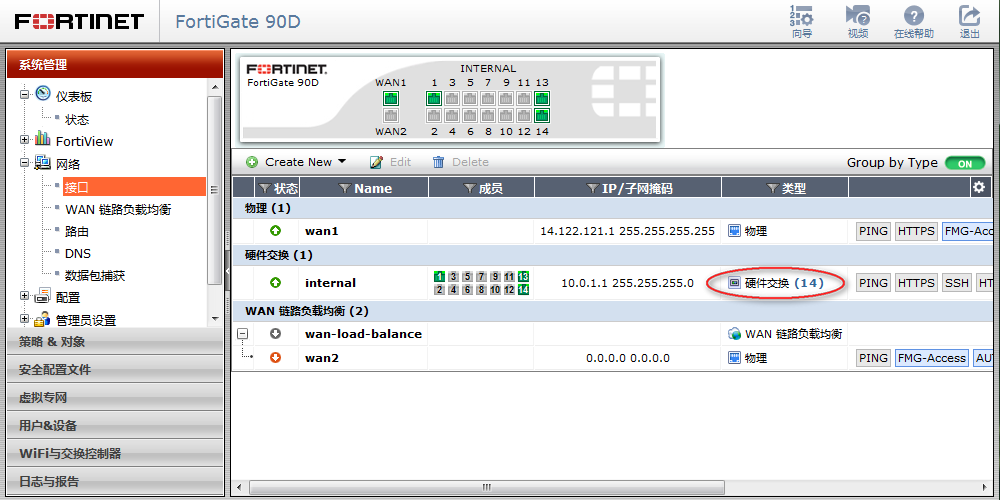Viewport: 1000px width, 500px height.
Task: Select 状态 under dashboard
Action: point(77,119)
